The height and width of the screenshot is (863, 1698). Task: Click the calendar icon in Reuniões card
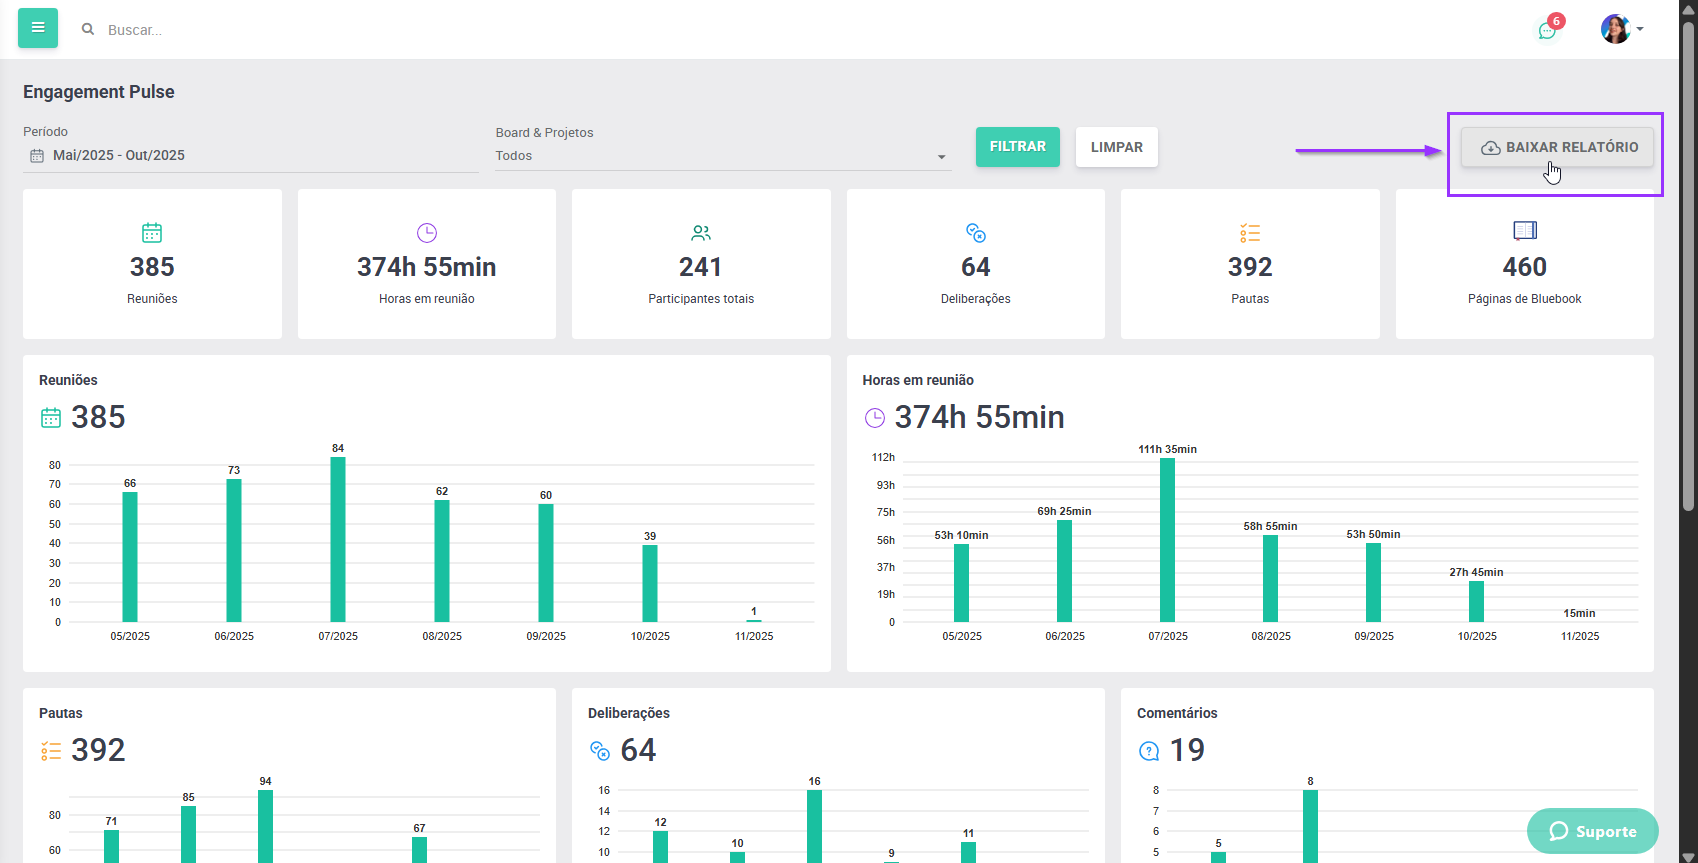pos(152,233)
